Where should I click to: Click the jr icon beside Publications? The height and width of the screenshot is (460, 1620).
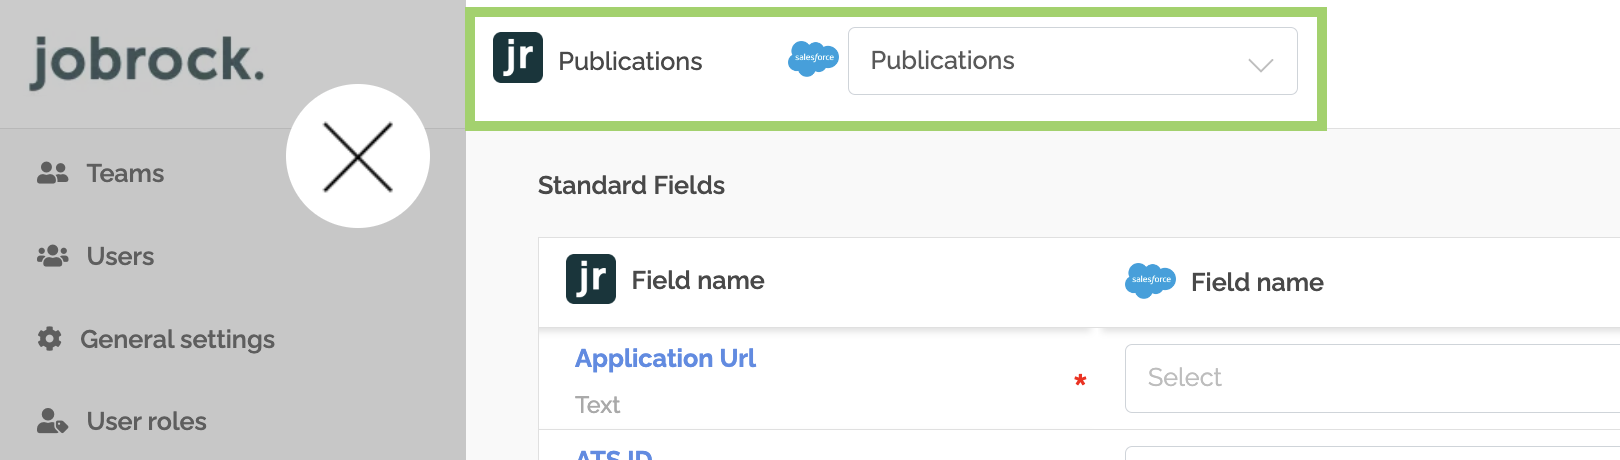pos(518,58)
